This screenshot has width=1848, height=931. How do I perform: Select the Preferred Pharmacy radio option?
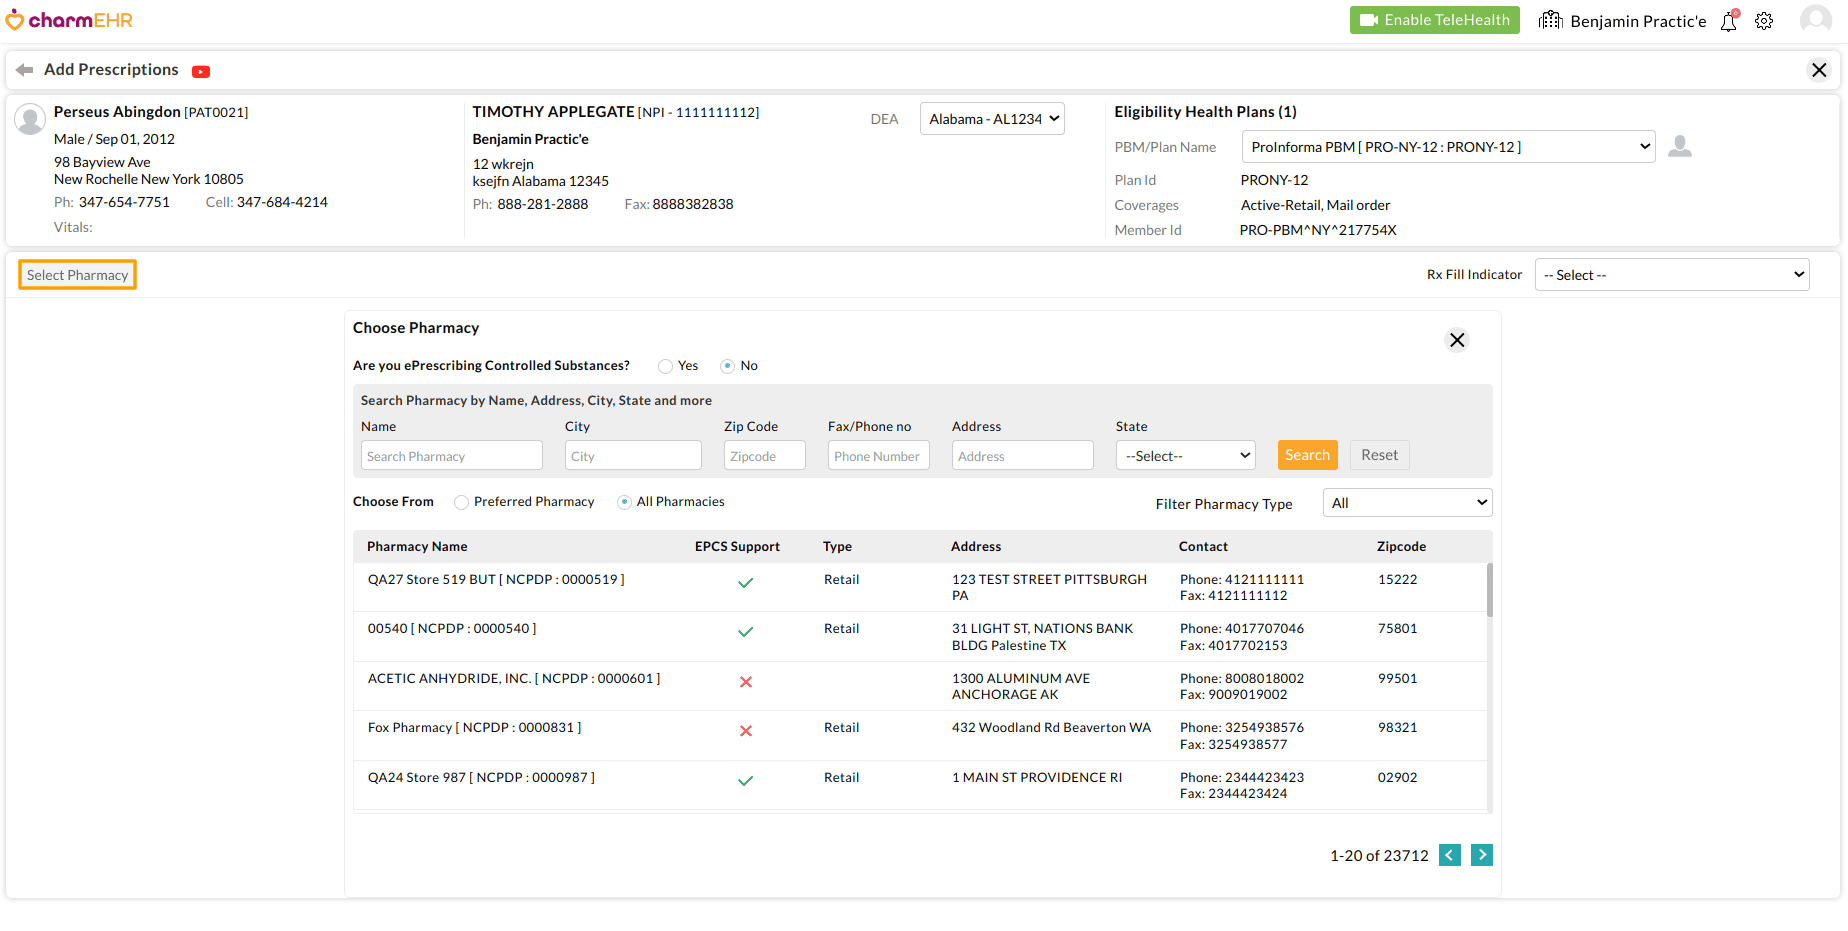coord(461,502)
